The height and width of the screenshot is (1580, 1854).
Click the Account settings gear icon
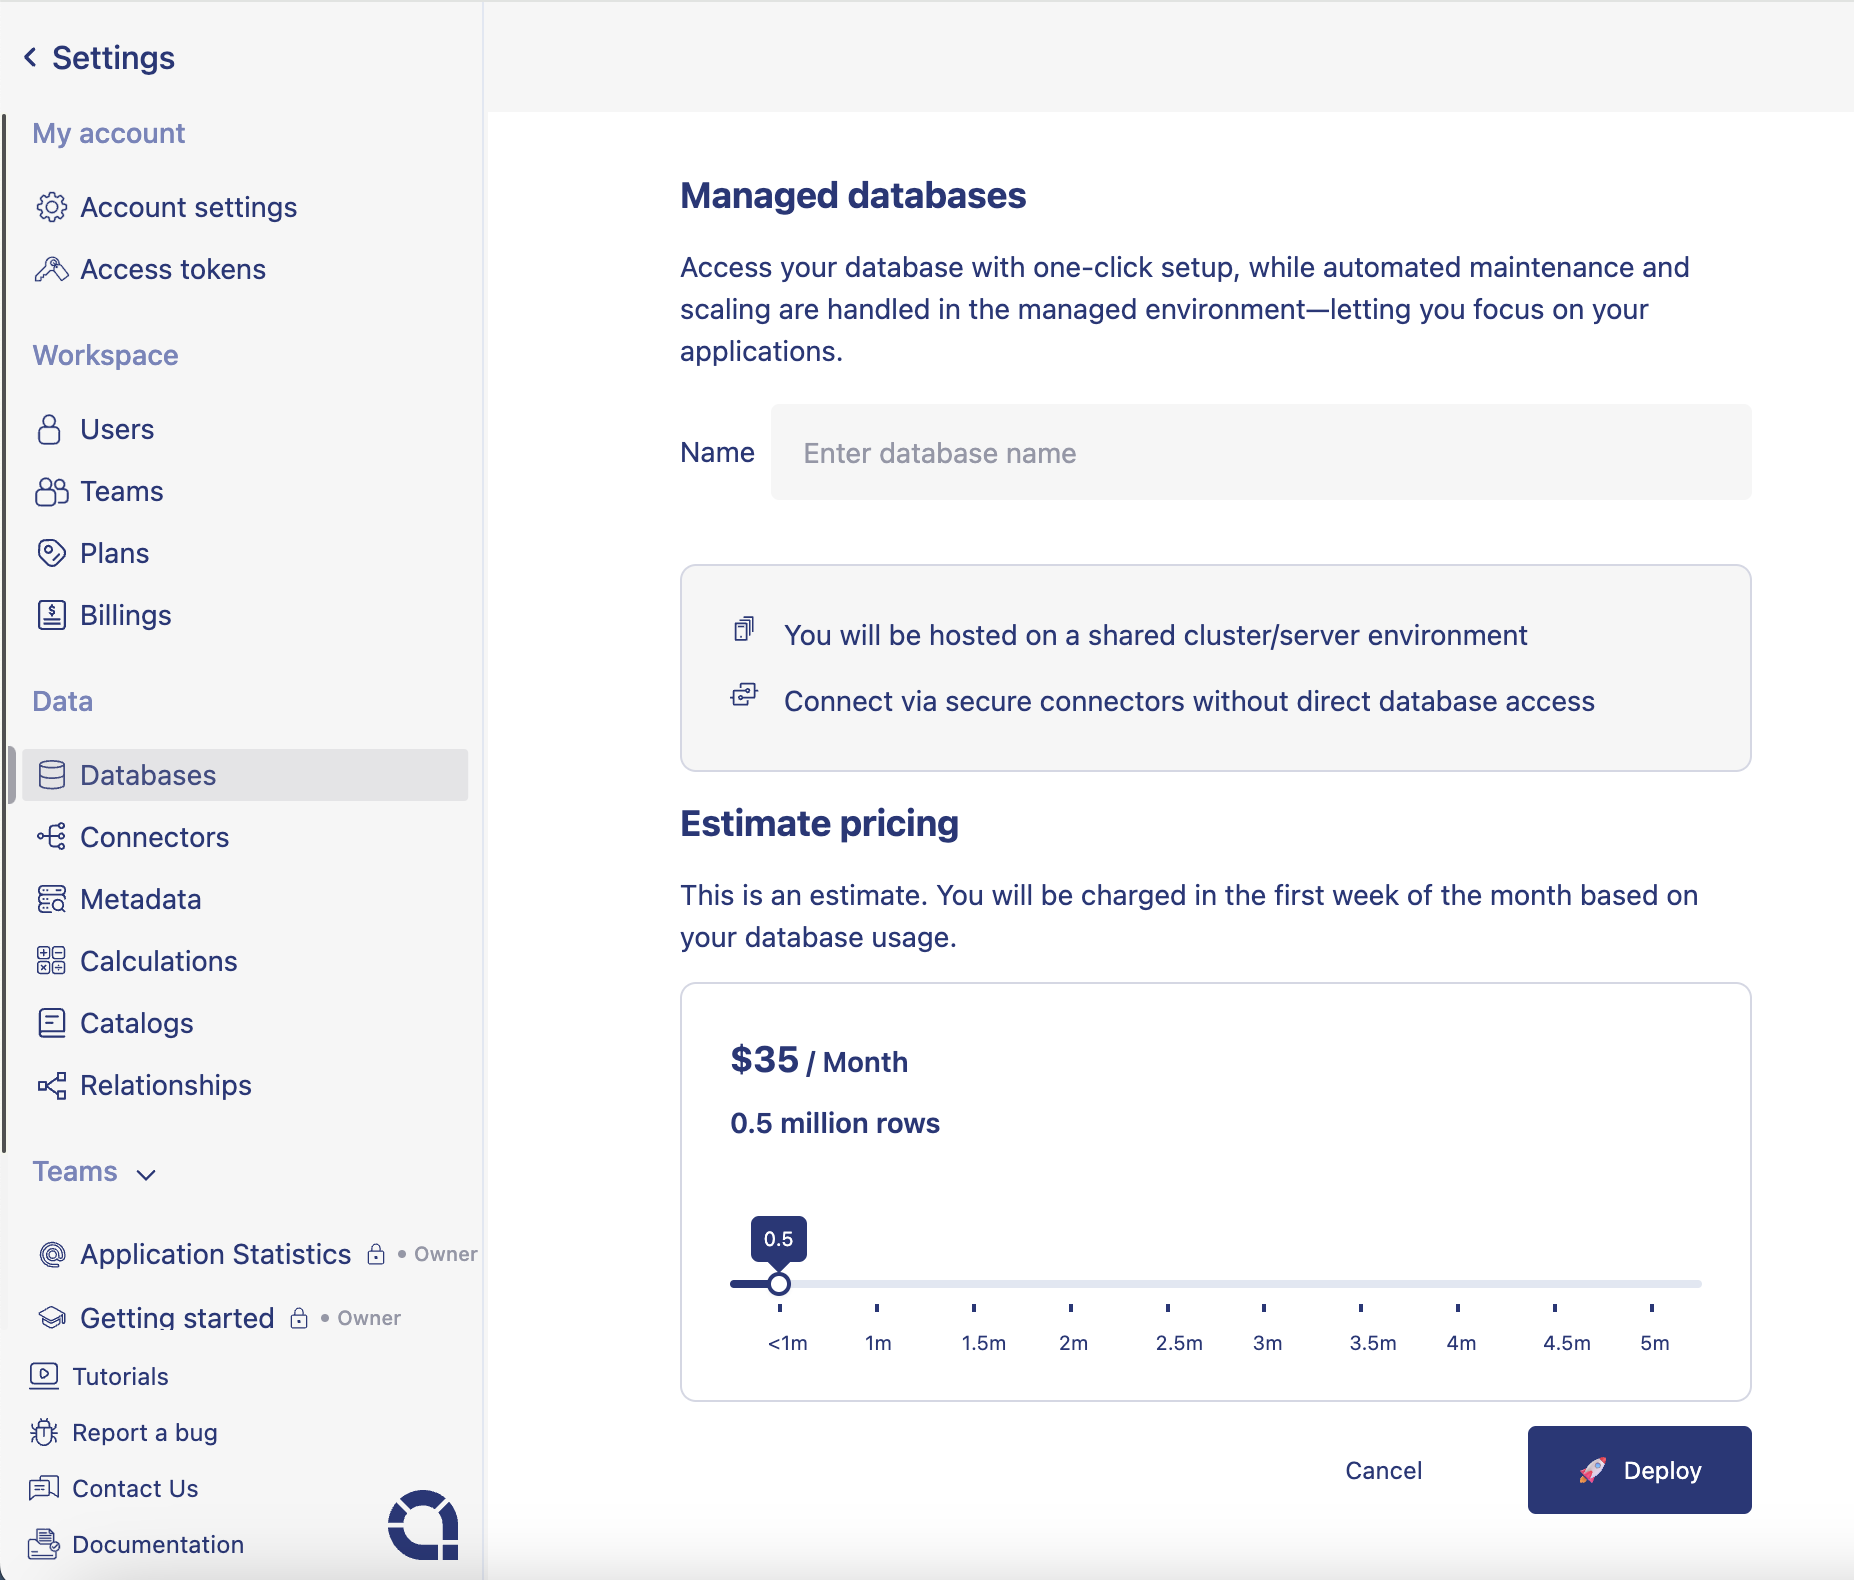pyautogui.click(x=52, y=207)
